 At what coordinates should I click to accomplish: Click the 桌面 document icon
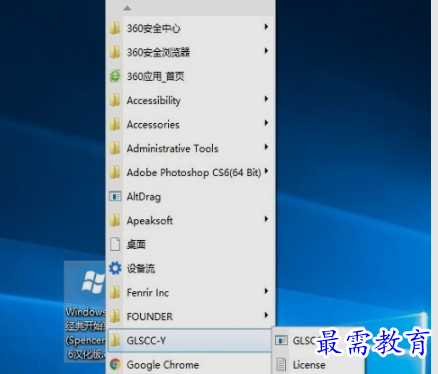(115, 244)
